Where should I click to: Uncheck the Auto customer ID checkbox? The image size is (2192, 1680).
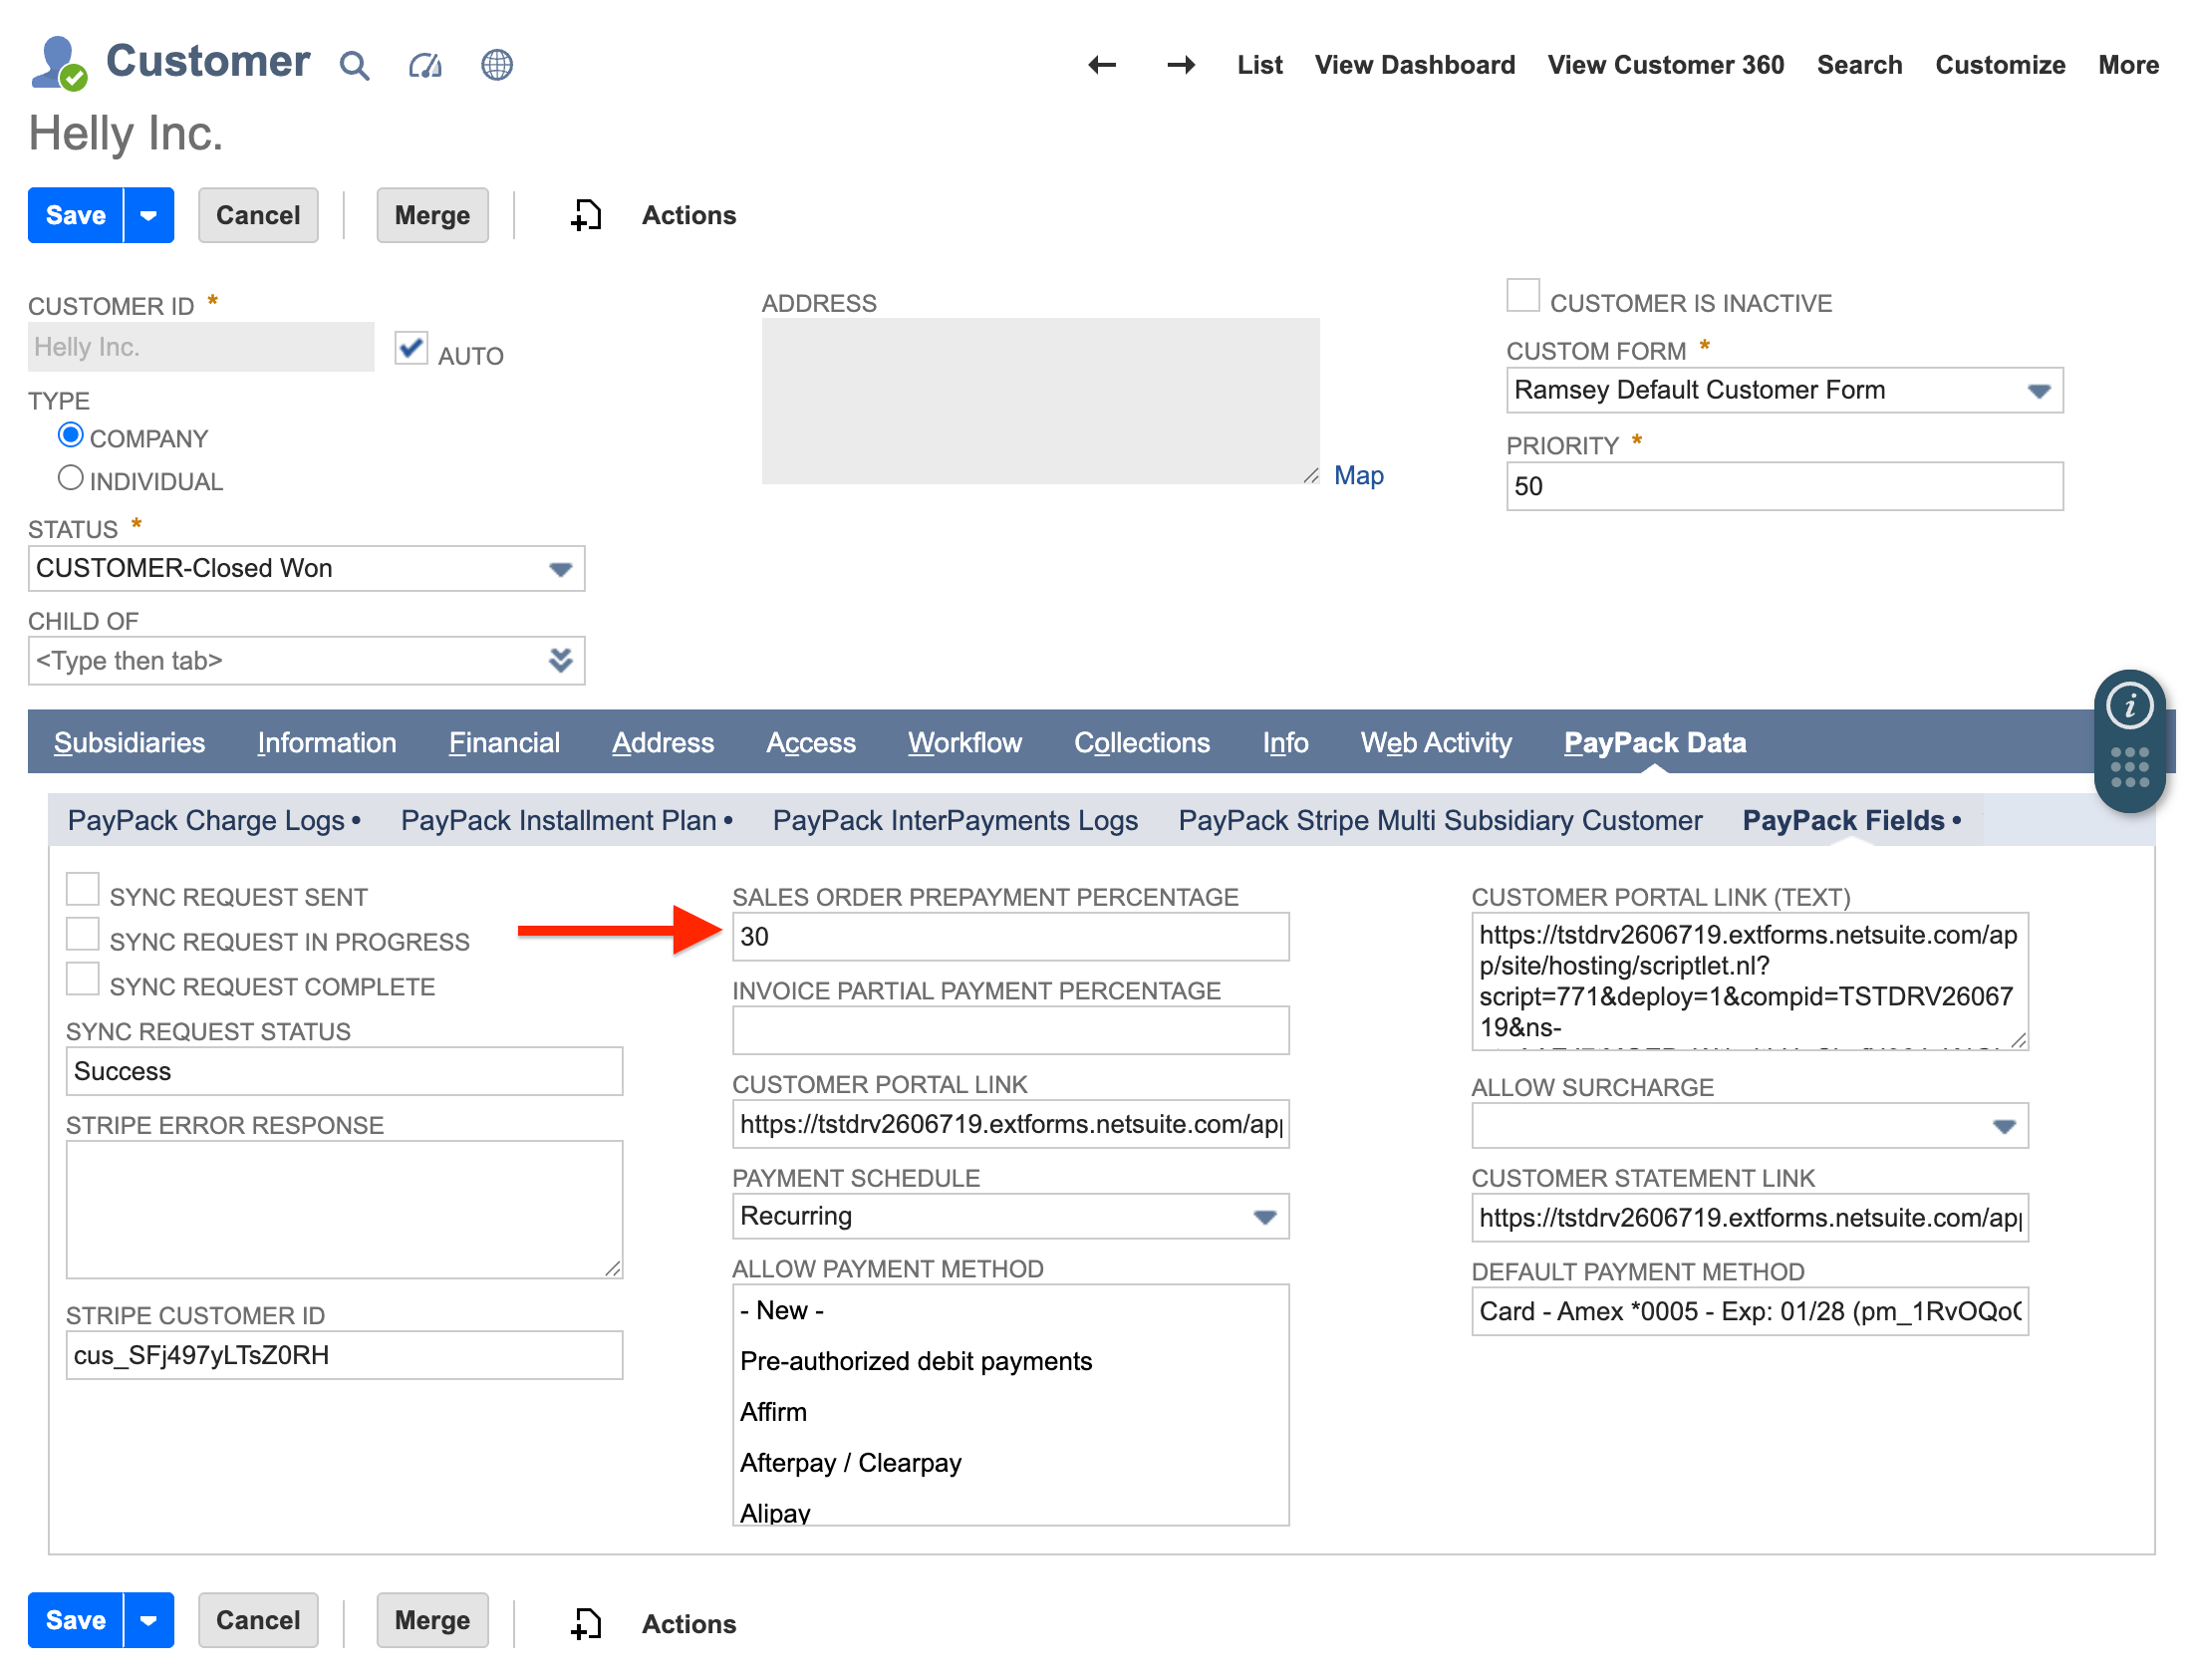(x=411, y=348)
